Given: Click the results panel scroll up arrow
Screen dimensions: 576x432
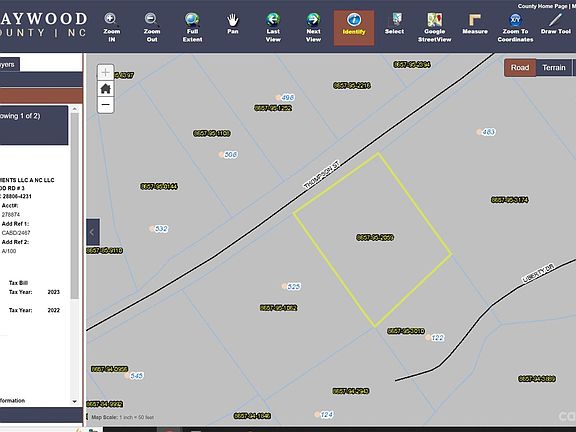Looking at the screenshot, I should click(75, 109).
